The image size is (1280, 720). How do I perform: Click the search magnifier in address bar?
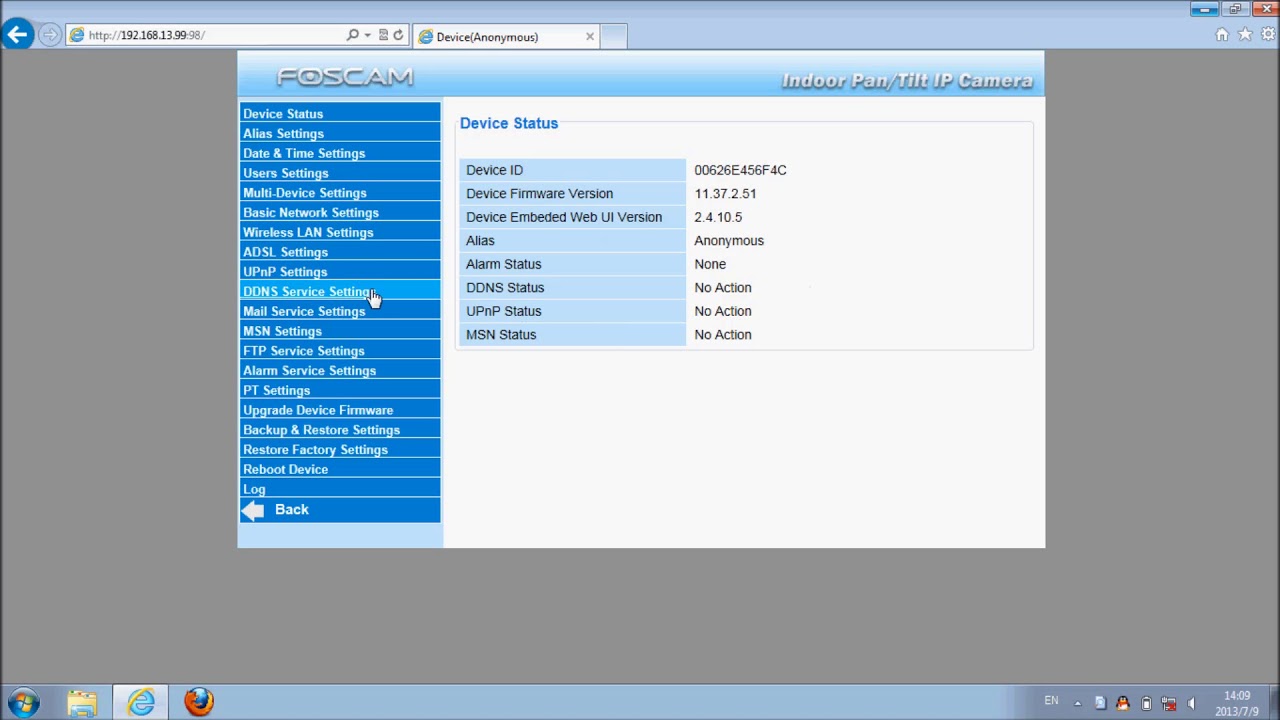coord(353,35)
